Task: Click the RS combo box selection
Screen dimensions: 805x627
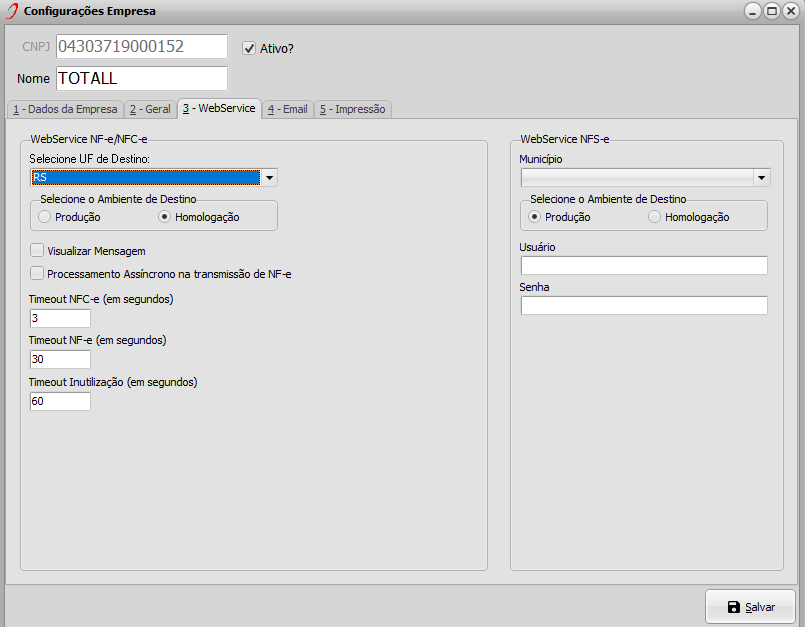Action: click(x=146, y=178)
